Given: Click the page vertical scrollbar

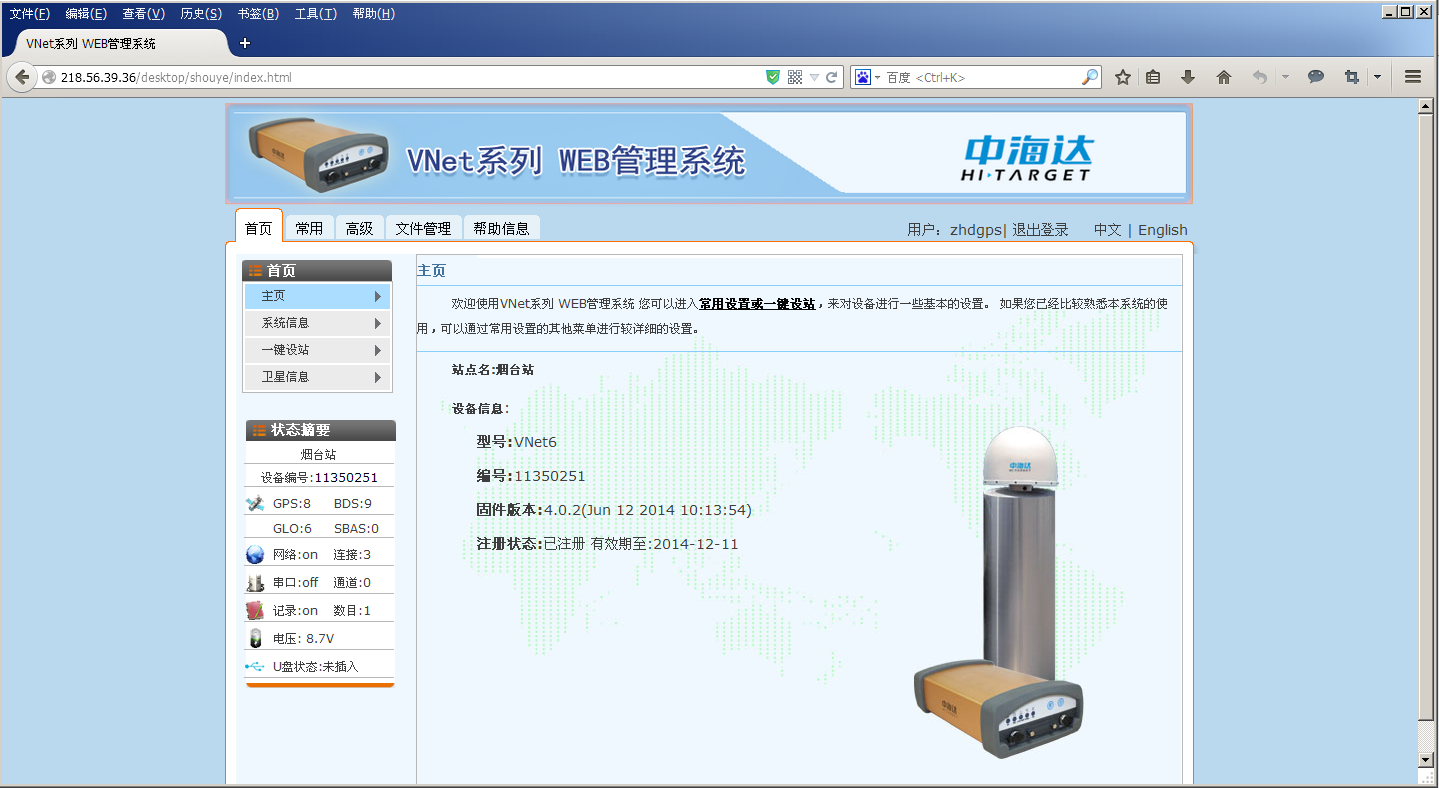Looking at the screenshot, I should (x=1426, y=418).
